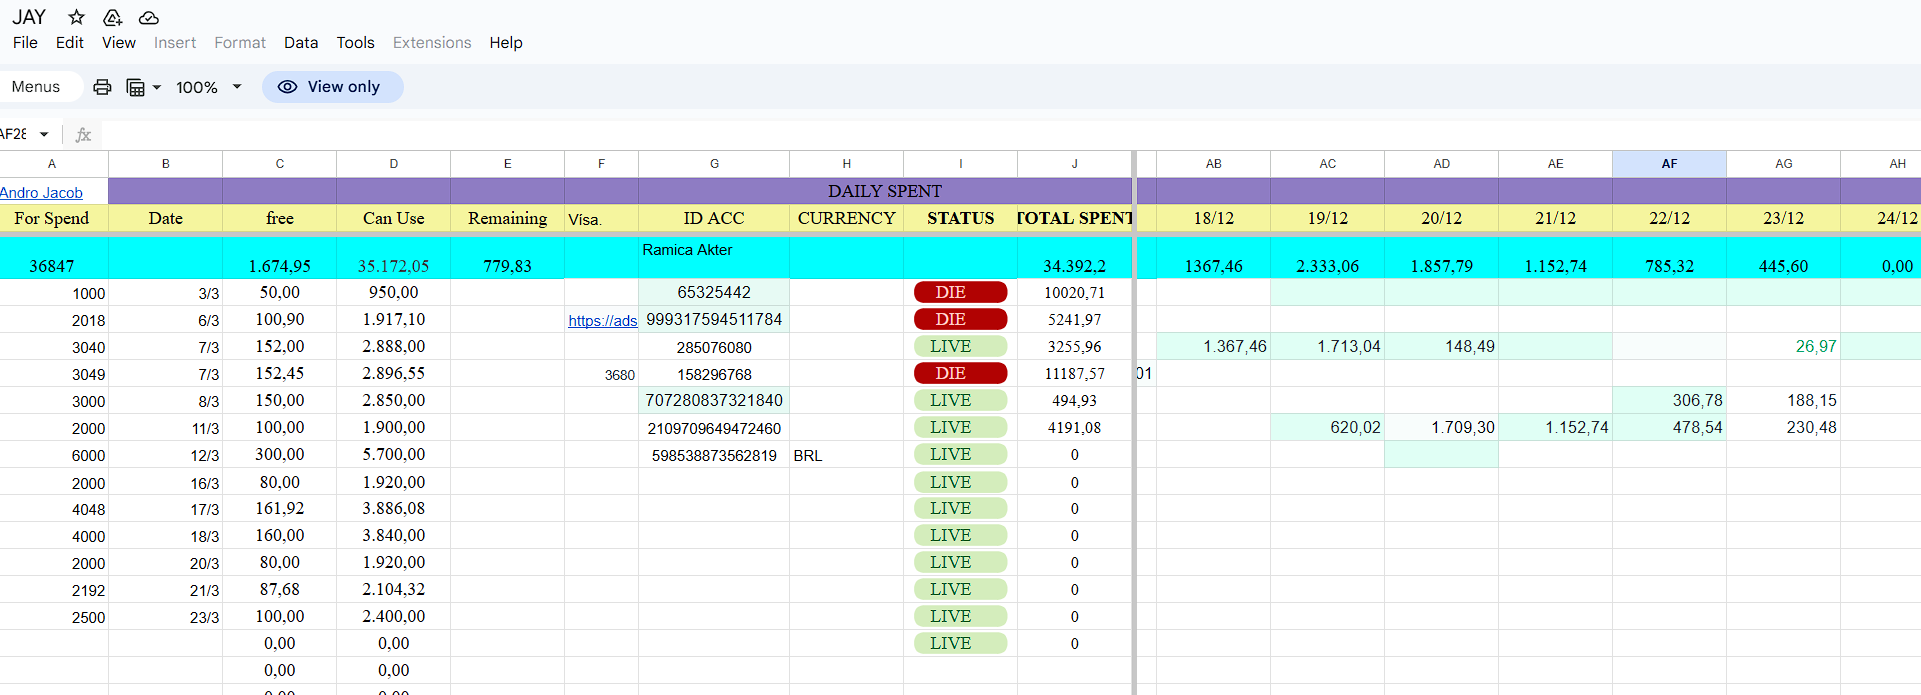This screenshot has height=695, width=1921.
Task: Select the 3680 Visa cell
Action: coord(601,374)
